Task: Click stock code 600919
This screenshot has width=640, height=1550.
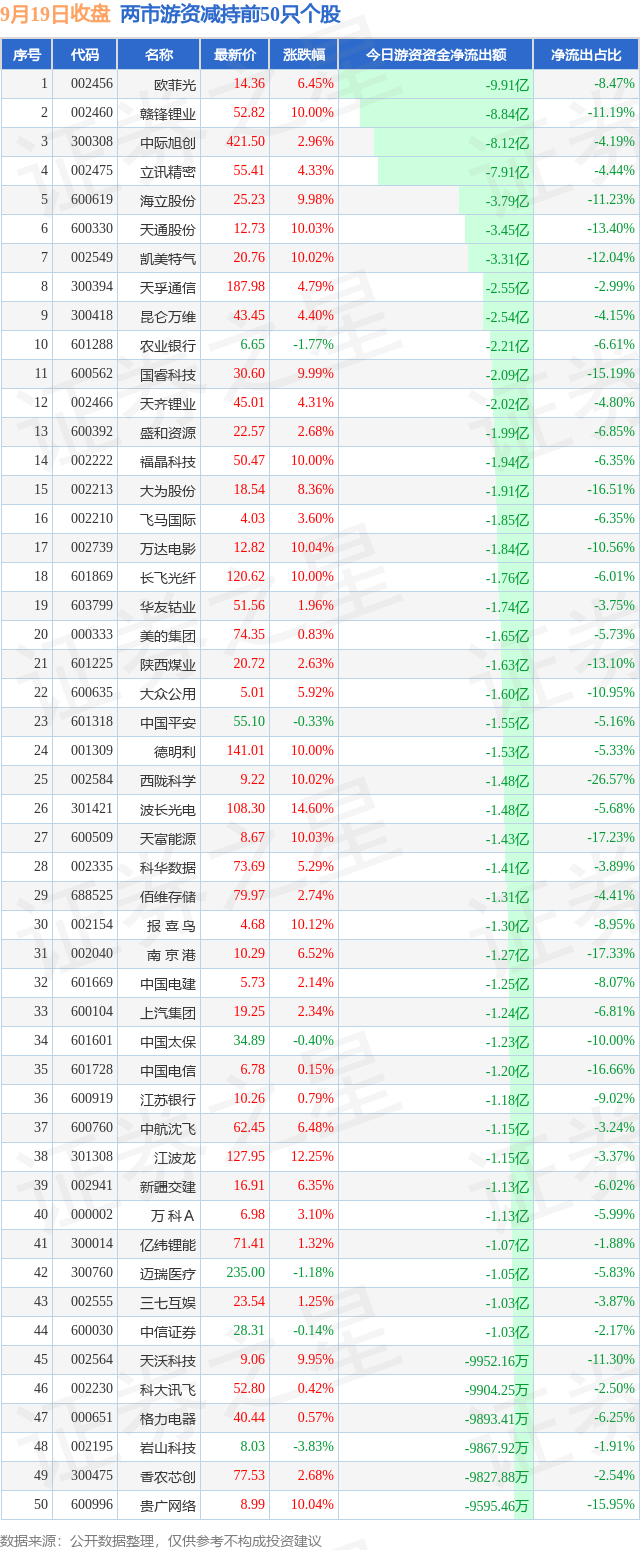Action: pyautogui.click(x=91, y=1099)
